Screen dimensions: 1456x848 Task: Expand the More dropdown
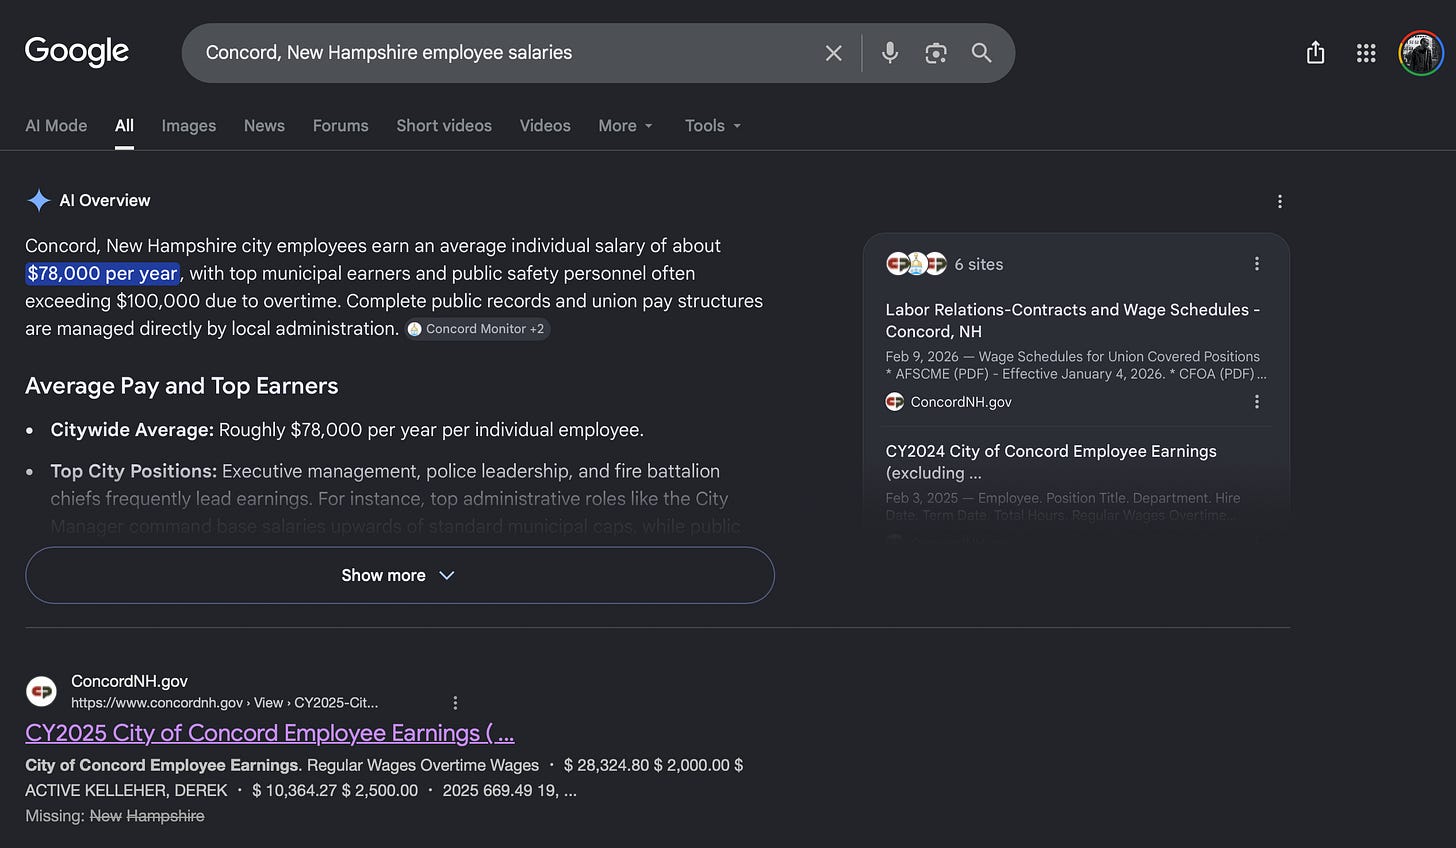coord(626,126)
